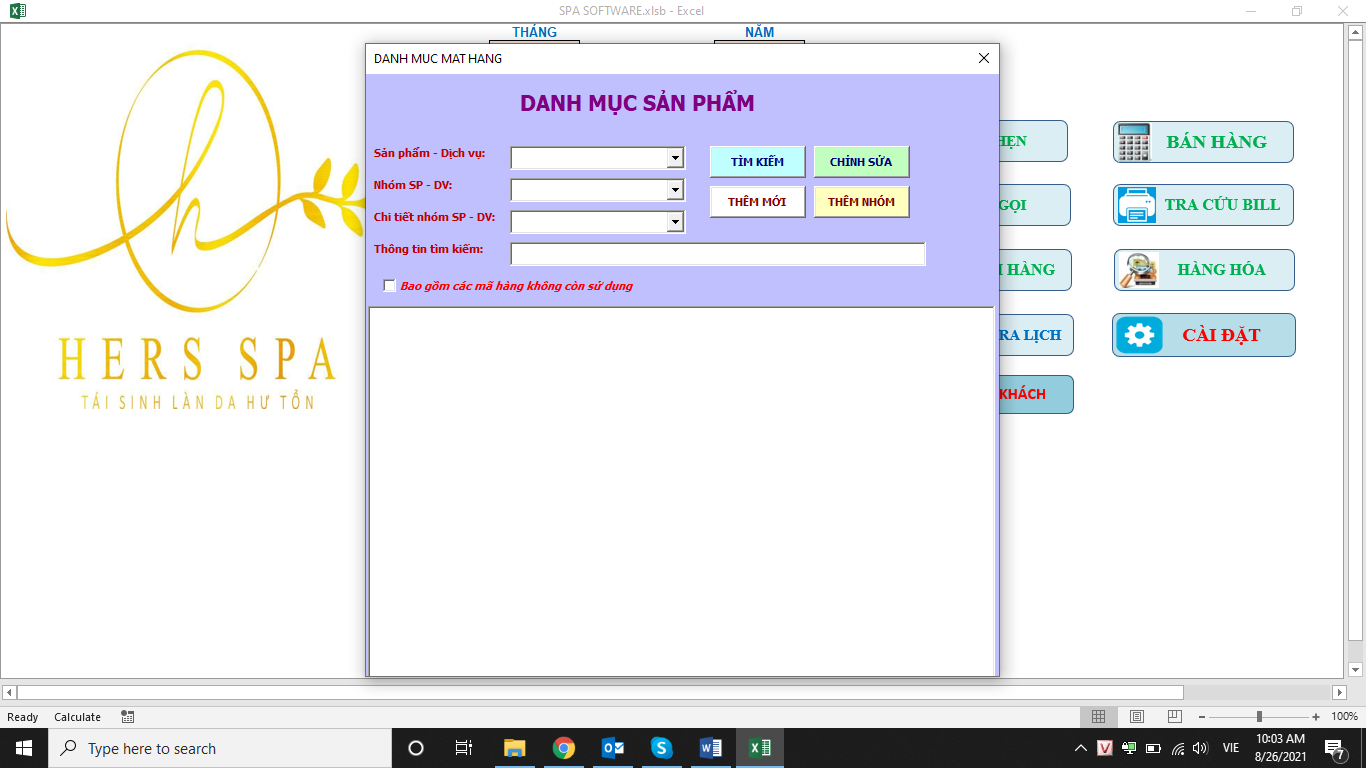The height and width of the screenshot is (768, 1366).
Task: Expand the Sản phẩm - Dịch vụ dropdown
Action: pyautogui.click(x=675, y=158)
